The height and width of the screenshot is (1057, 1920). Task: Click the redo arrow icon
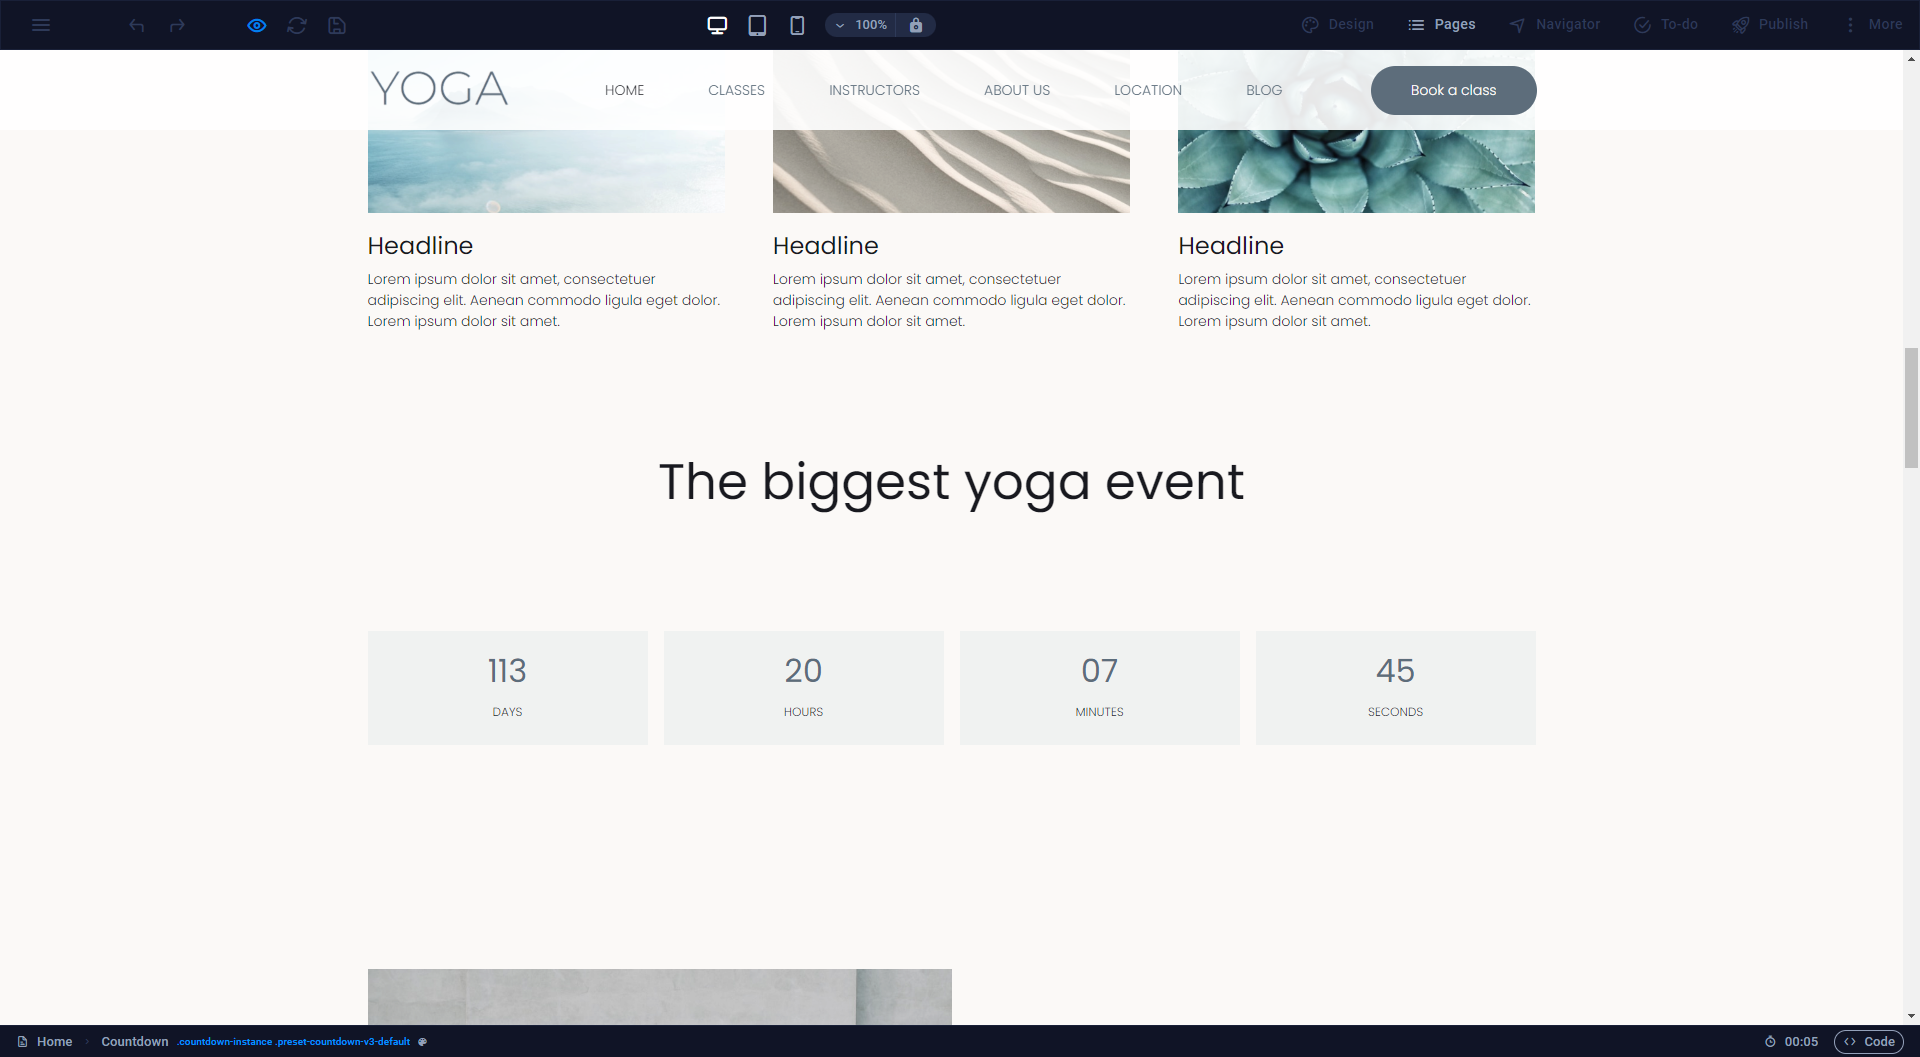tap(177, 25)
